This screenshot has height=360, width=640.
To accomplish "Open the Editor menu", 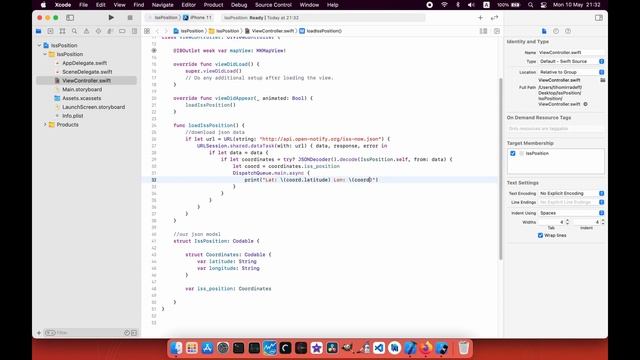I will point(189,5).
